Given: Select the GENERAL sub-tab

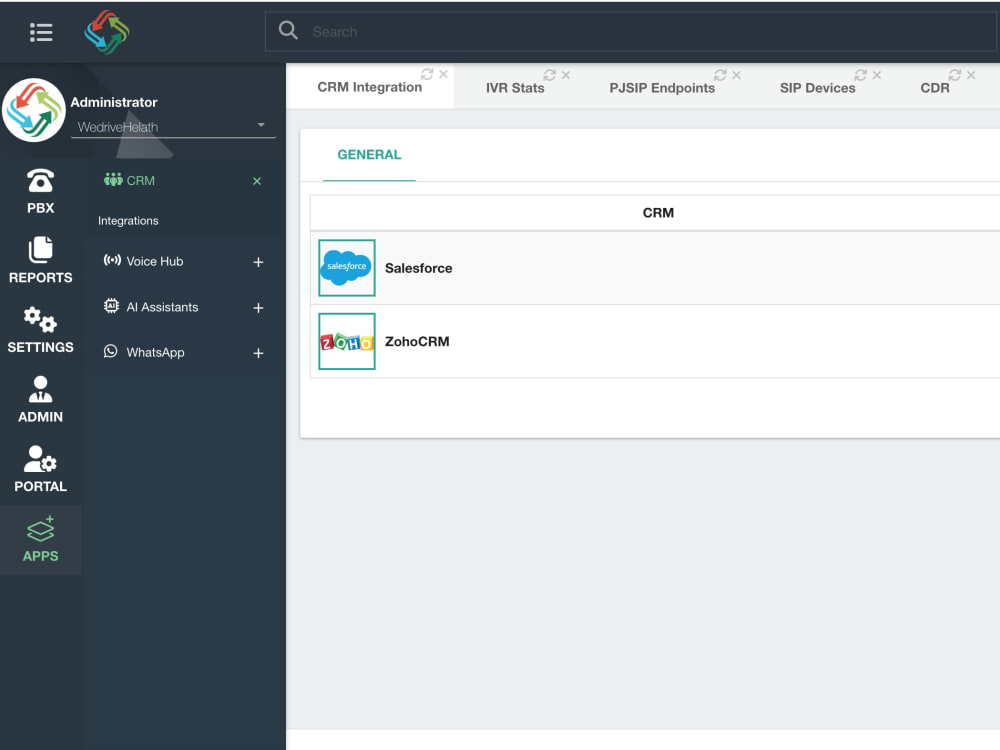Looking at the screenshot, I should [369, 154].
